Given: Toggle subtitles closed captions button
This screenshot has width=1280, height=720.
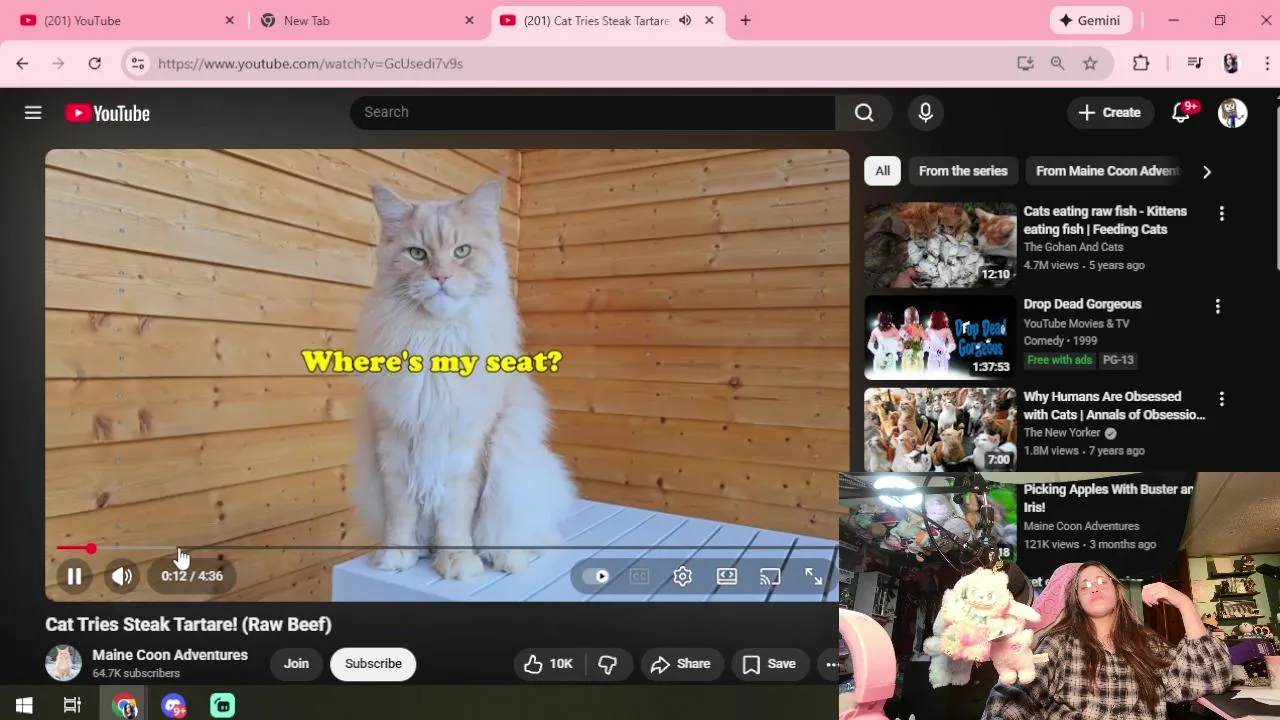Looking at the screenshot, I should click(639, 576).
